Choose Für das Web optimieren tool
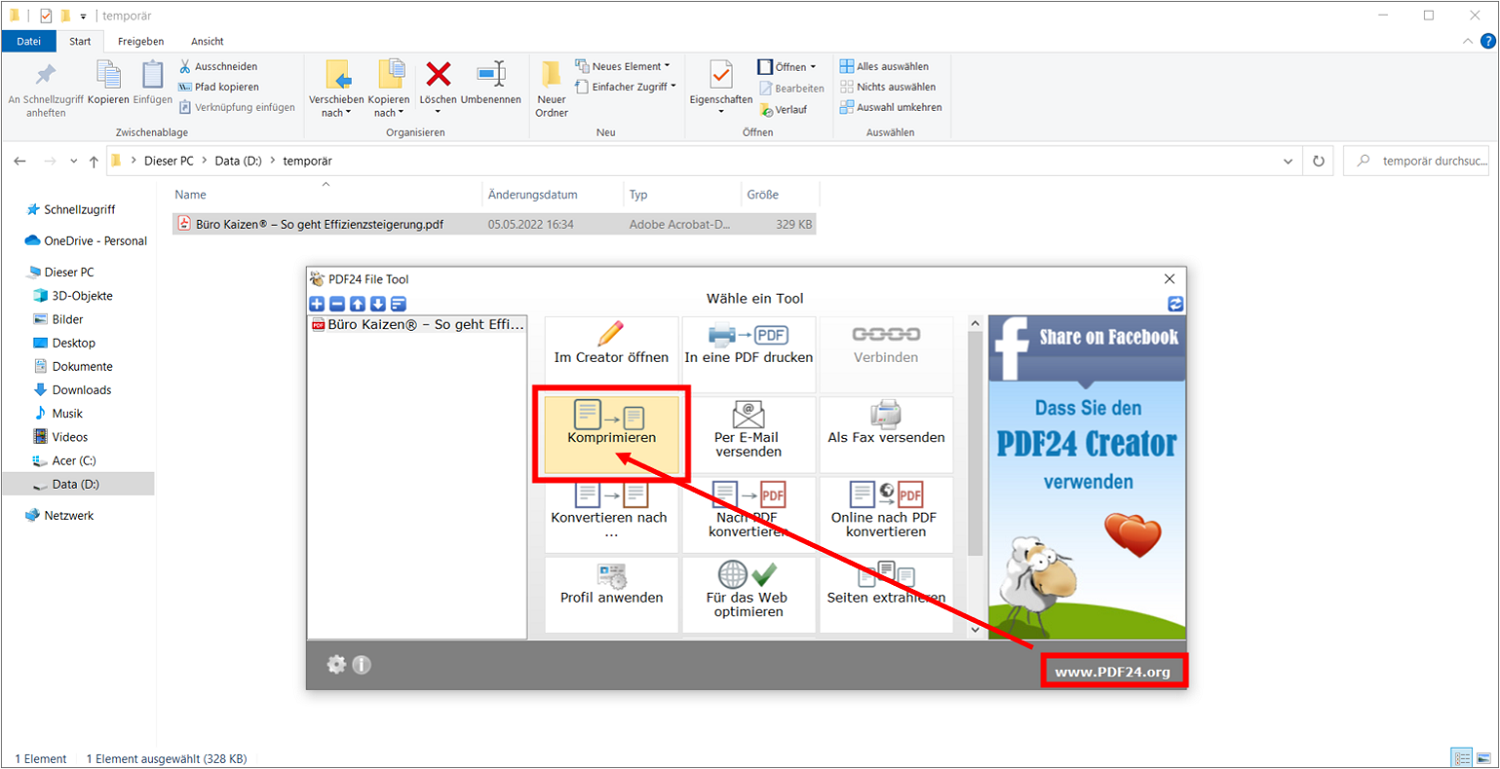The image size is (1500, 769). 749,594
